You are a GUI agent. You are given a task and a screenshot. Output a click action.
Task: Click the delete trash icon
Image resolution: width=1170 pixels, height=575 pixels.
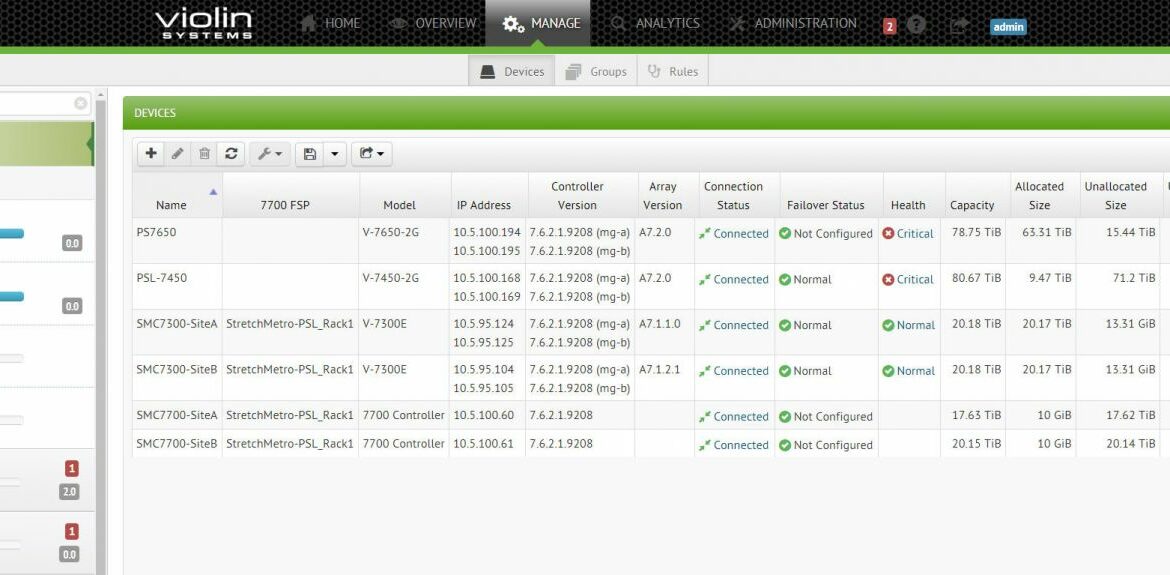(204, 154)
